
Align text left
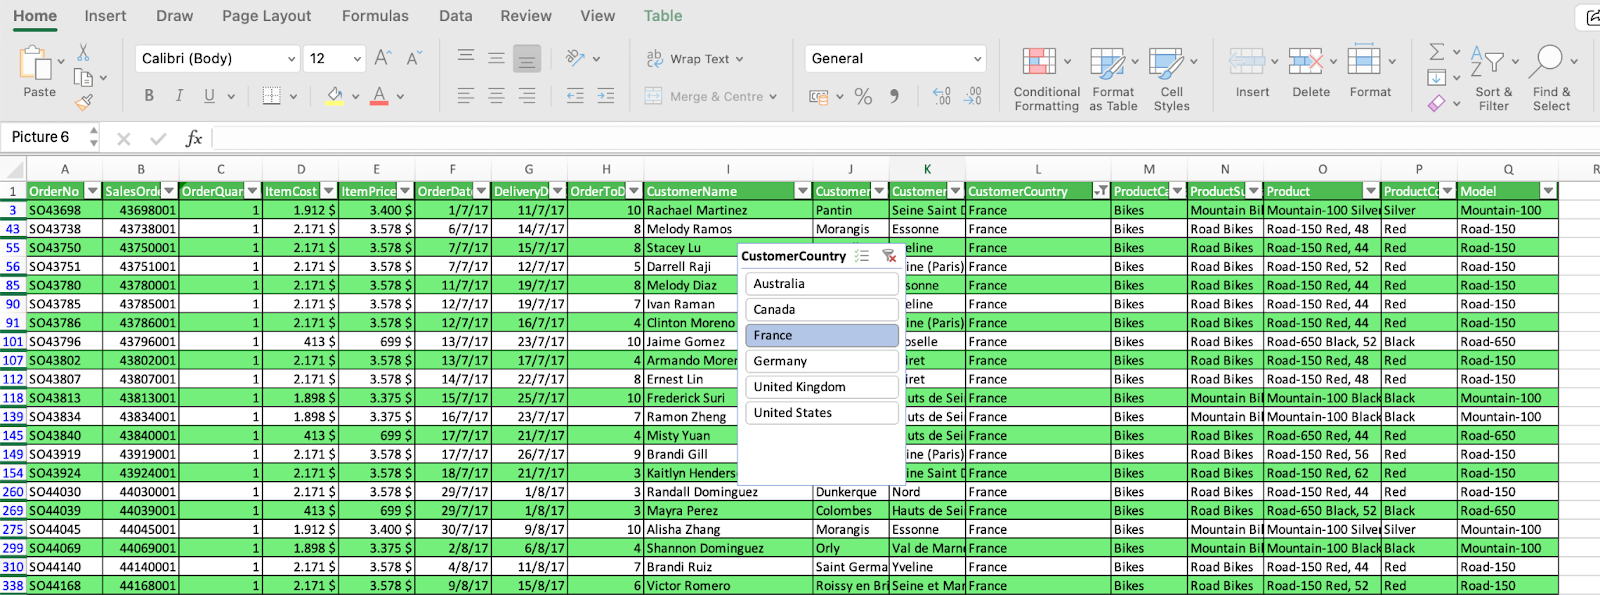(x=466, y=96)
